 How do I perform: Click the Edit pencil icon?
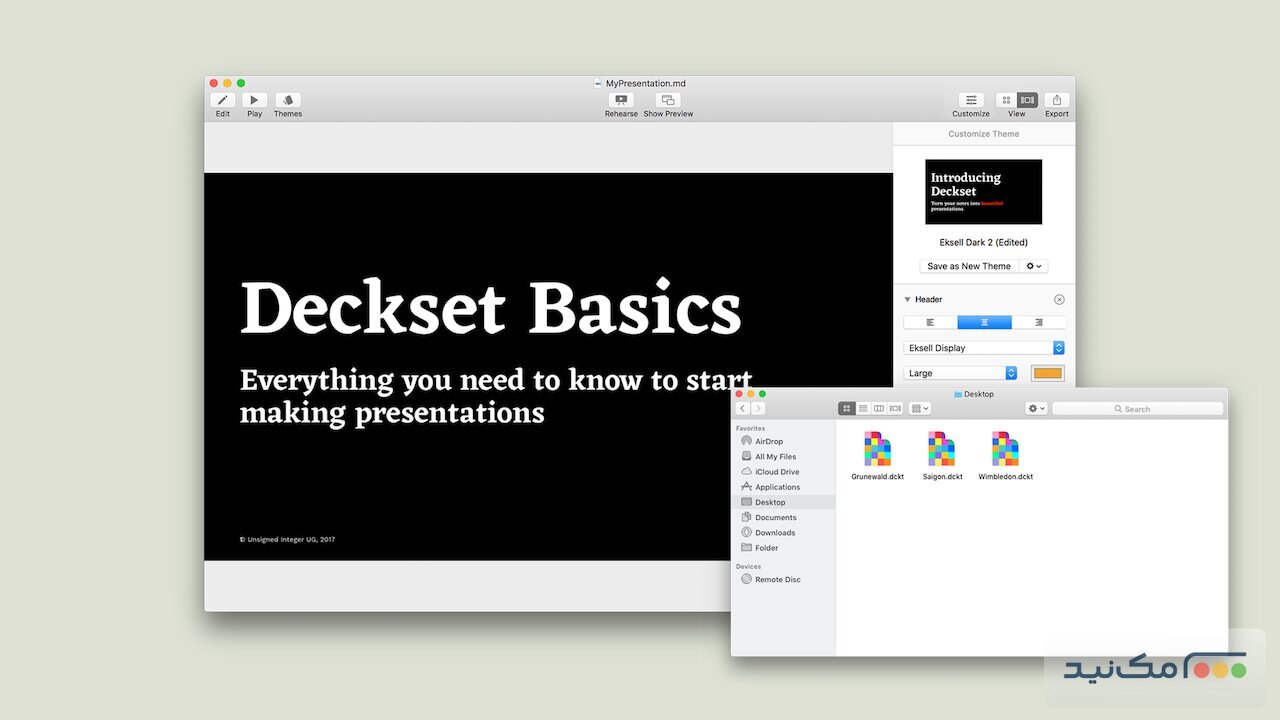pyautogui.click(x=222, y=100)
